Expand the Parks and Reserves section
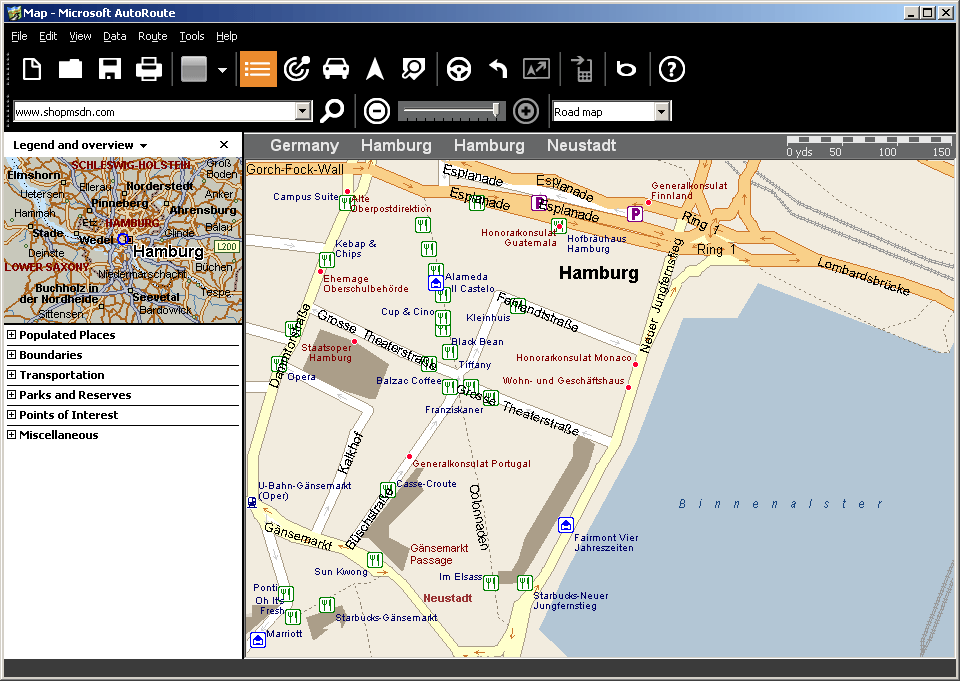This screenshot has width=960, height=681. pos(11,394)
